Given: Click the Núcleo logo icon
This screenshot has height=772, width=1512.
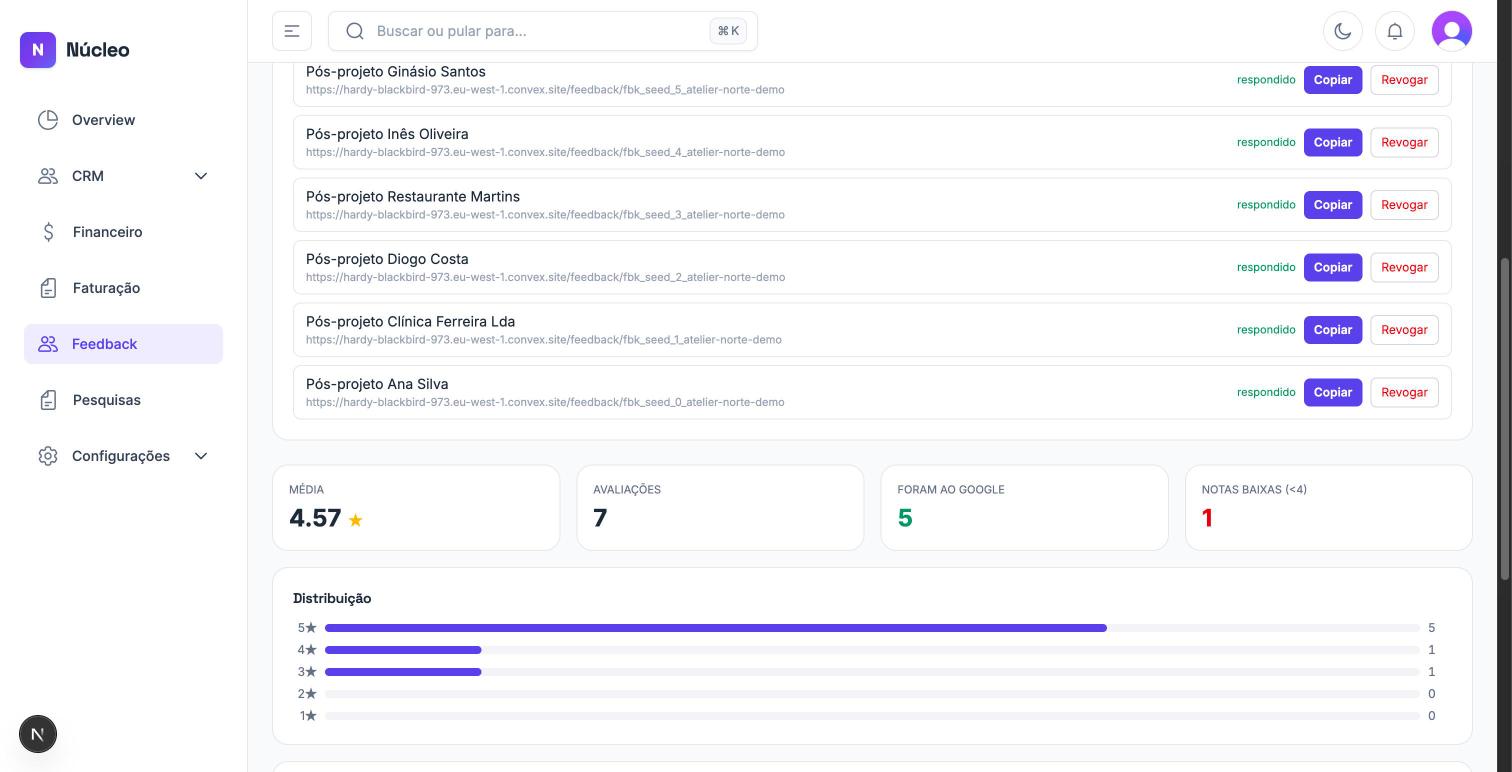Looking at the screenshot, I should (38, 49).
